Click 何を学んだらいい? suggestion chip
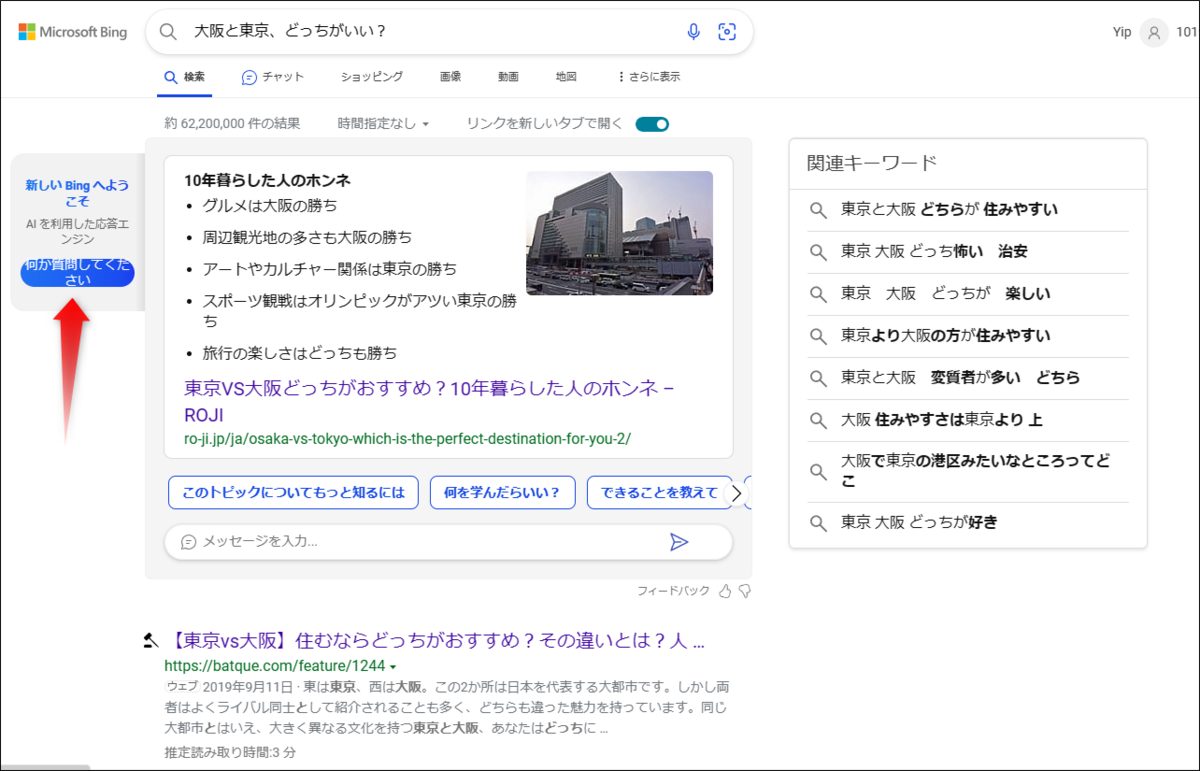Image resolution: width=1200 pixels, height=771 pixels. 502,493
